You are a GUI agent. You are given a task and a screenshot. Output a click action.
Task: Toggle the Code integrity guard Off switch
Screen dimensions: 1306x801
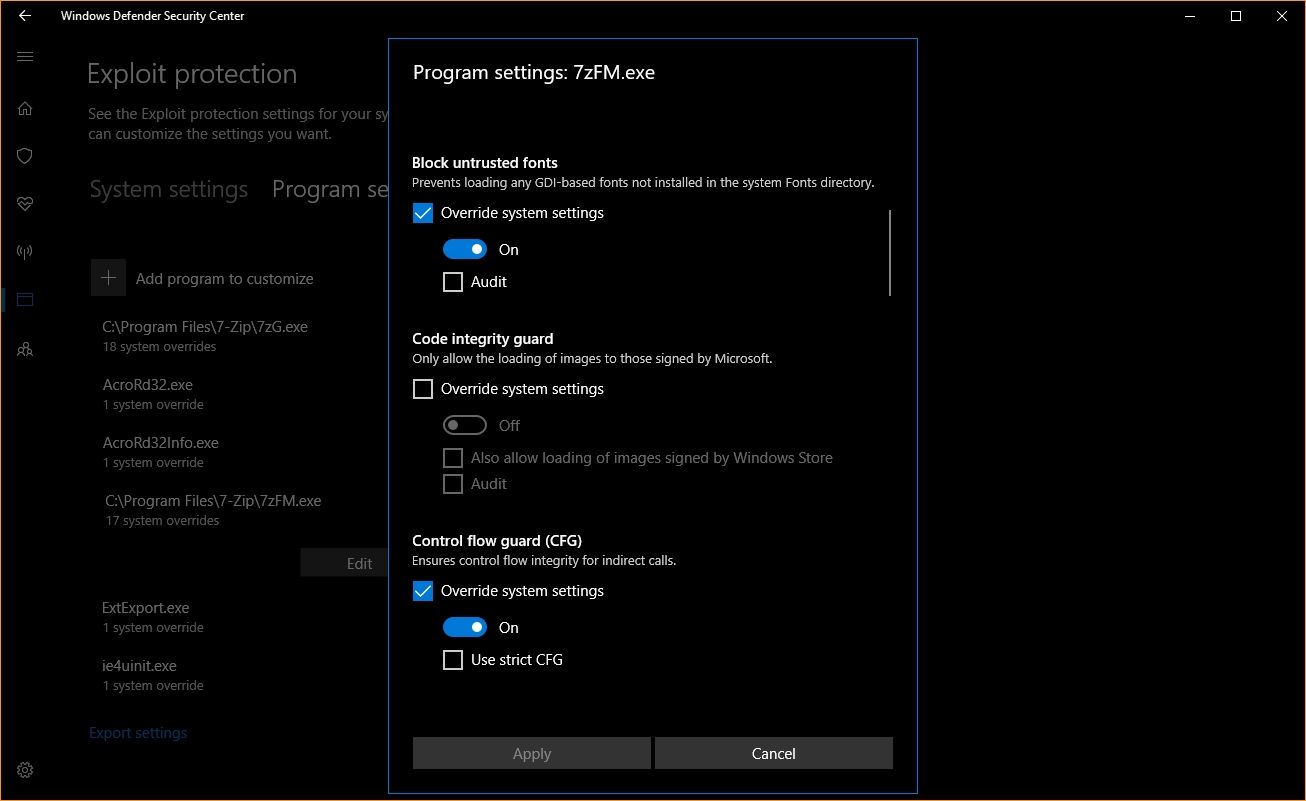pyautogui.click(x=465, y=426)
